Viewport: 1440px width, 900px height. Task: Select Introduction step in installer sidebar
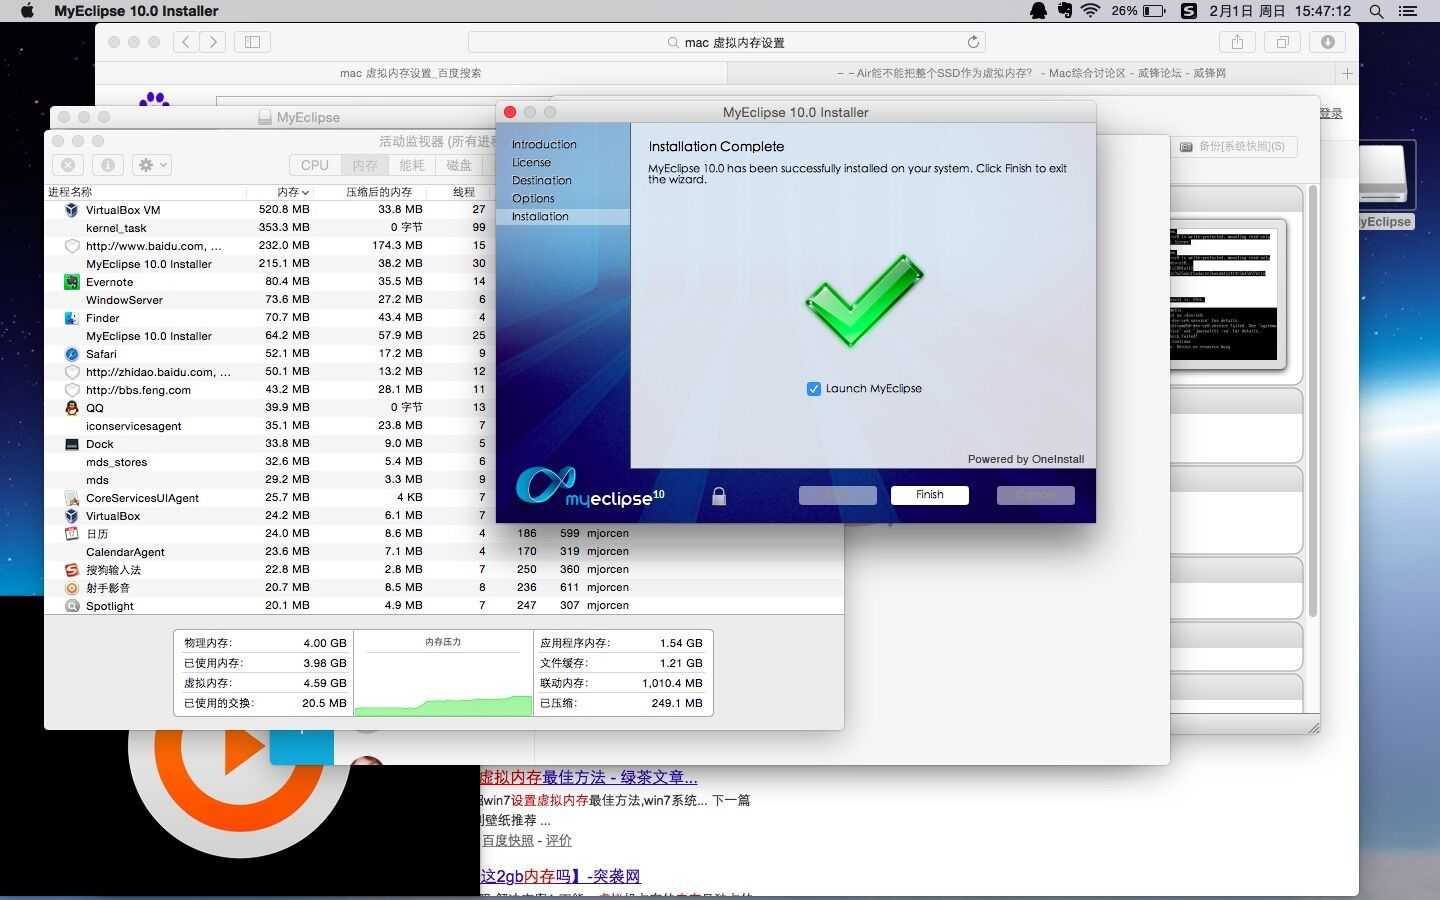point(544,145)
